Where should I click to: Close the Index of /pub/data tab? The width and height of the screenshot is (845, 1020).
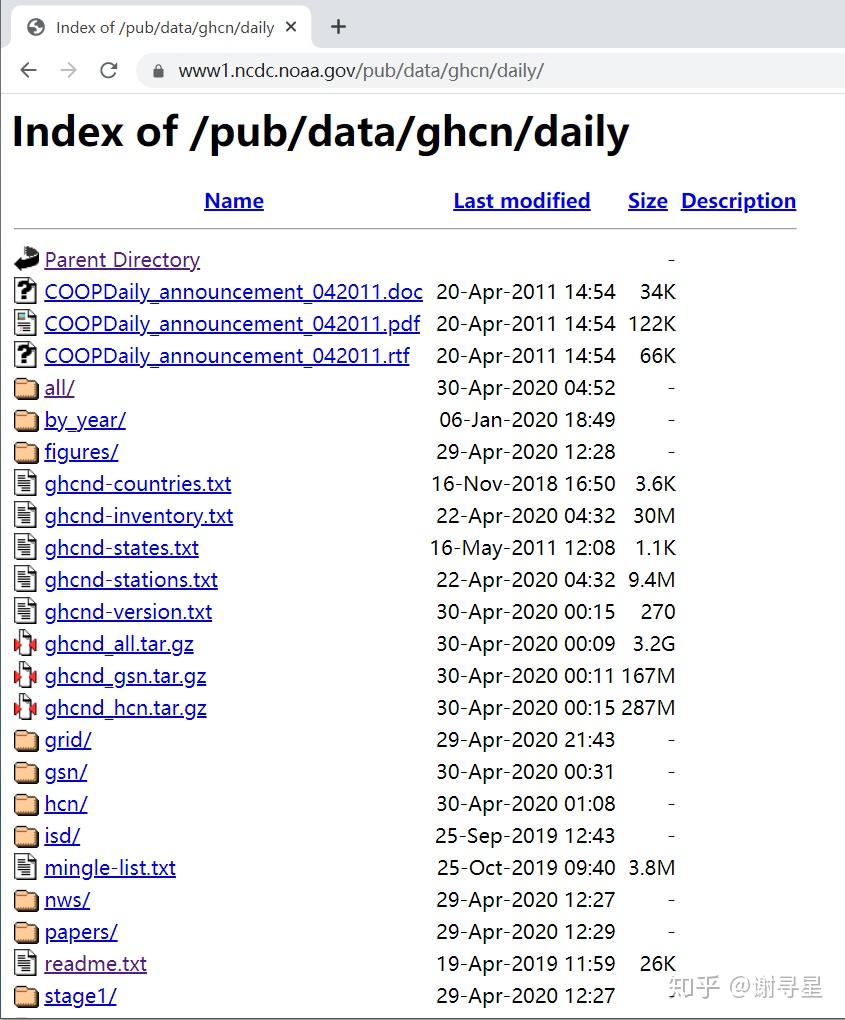pos(291,27)
